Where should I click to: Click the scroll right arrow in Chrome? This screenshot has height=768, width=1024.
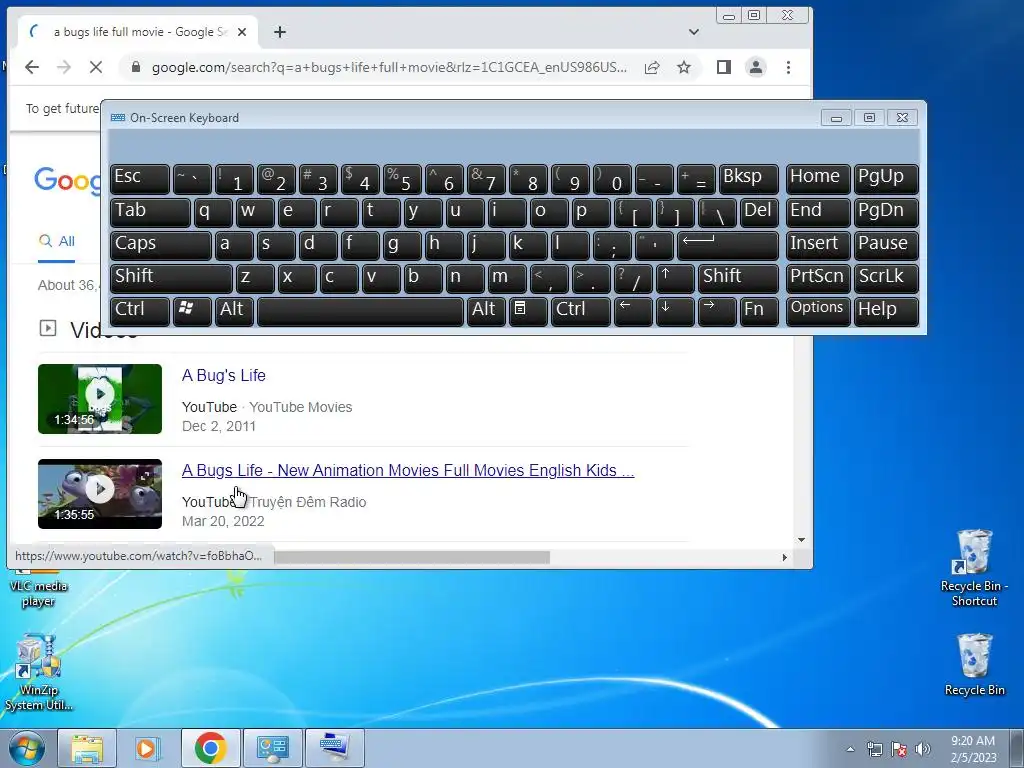784,557
